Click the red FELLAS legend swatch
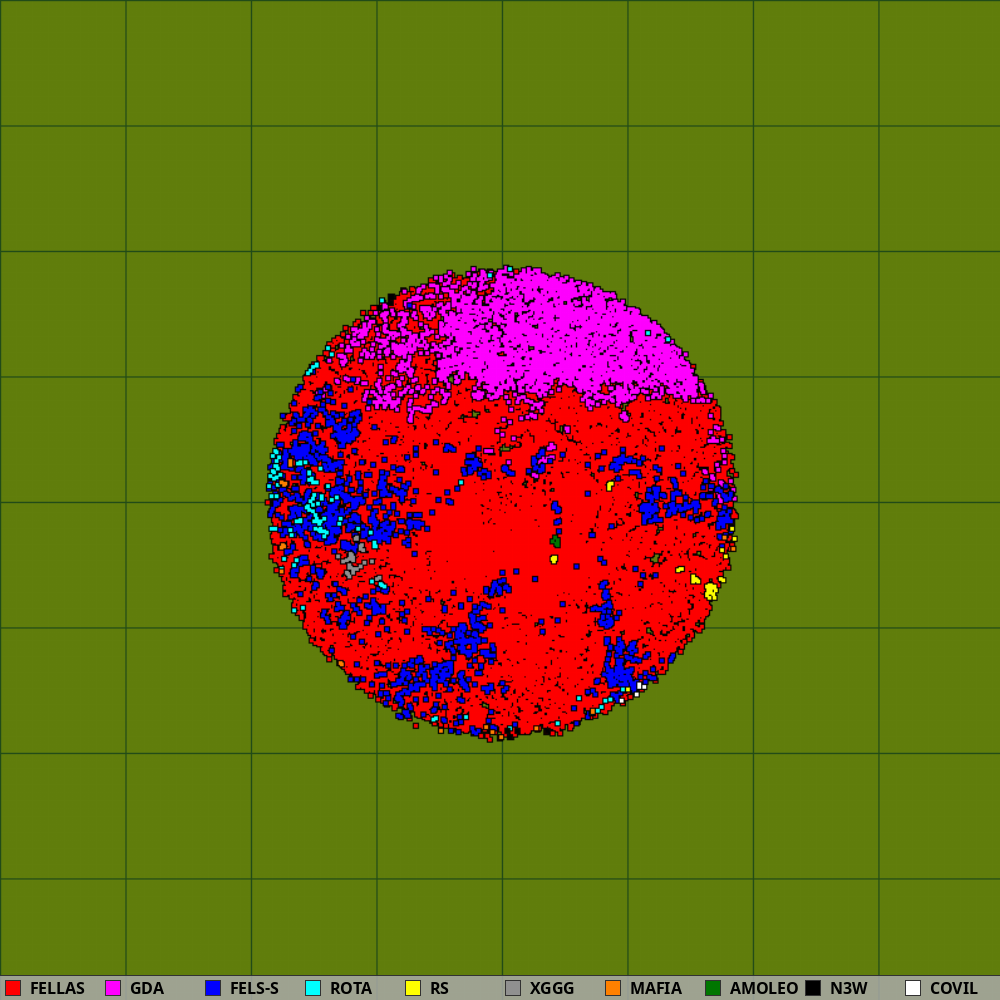The width and height of the screenshot is (1000, 1000). point(13,988)
